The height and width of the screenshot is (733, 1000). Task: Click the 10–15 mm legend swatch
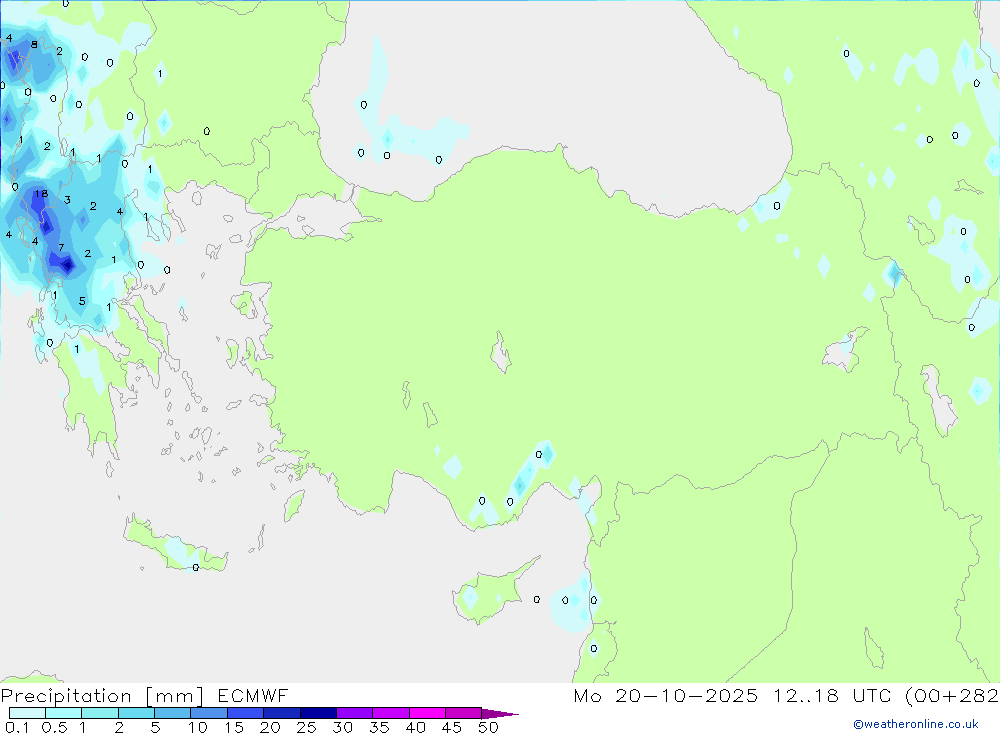(209, 713)
